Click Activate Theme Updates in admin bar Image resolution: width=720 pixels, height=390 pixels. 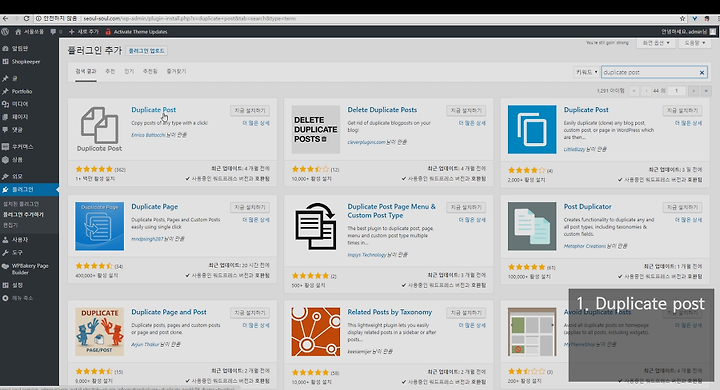click(x=136, y=32)
